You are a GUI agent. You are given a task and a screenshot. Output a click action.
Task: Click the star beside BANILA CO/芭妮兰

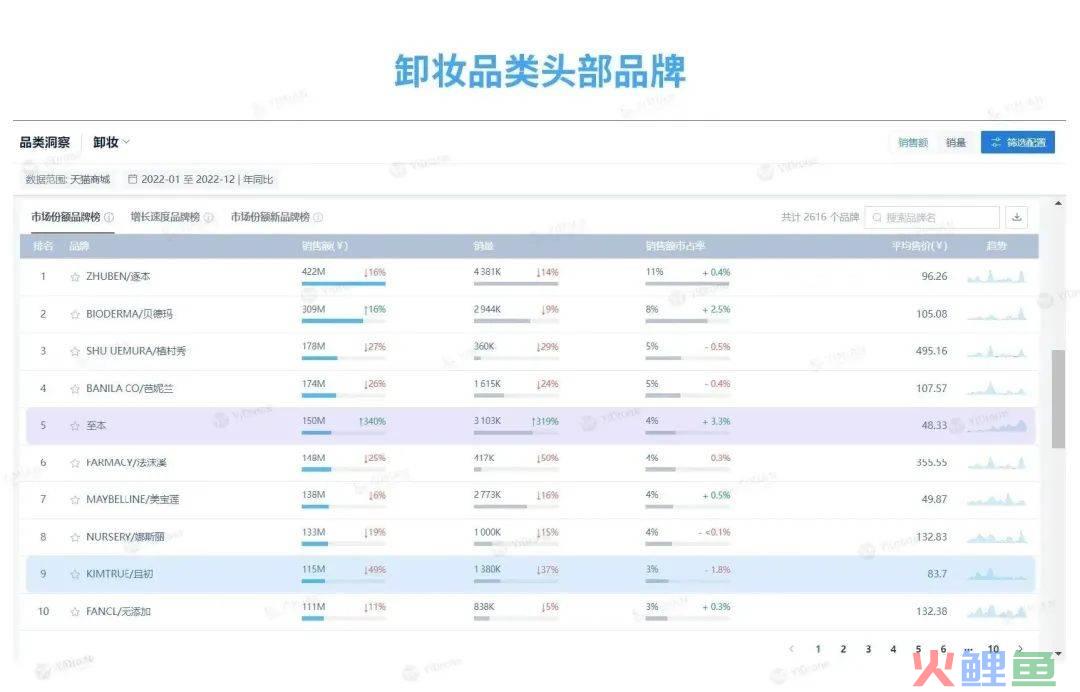[75, 388]
